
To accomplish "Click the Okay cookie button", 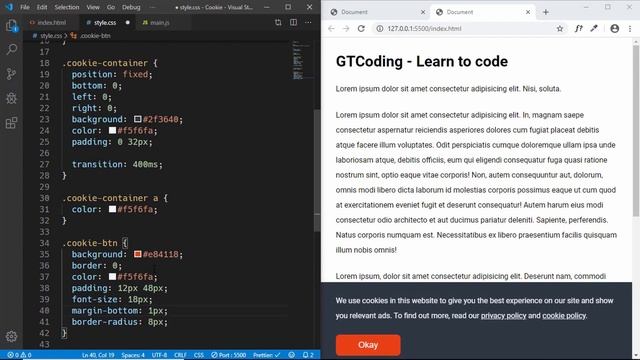I will click(368, 345).
